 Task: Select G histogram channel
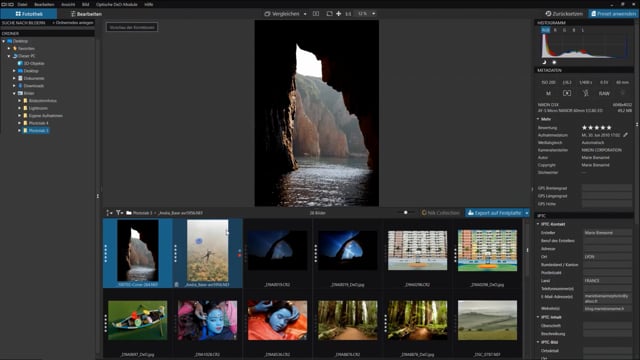point(564,30)
